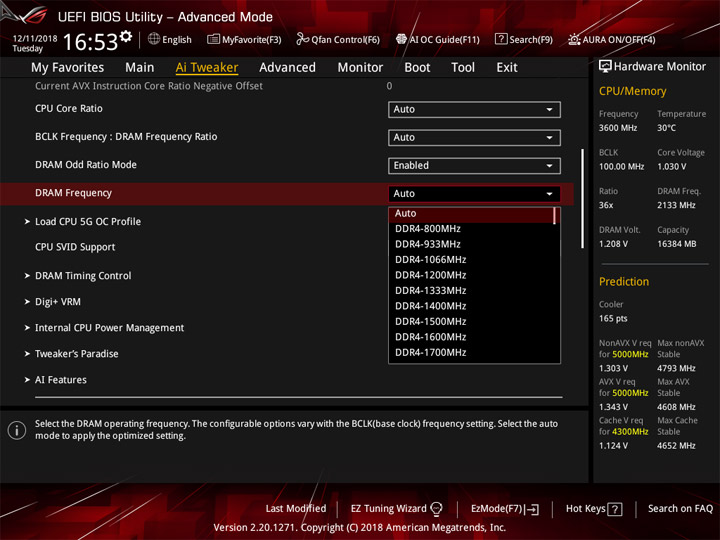Click the Search question mark icon

pos(501,39)
